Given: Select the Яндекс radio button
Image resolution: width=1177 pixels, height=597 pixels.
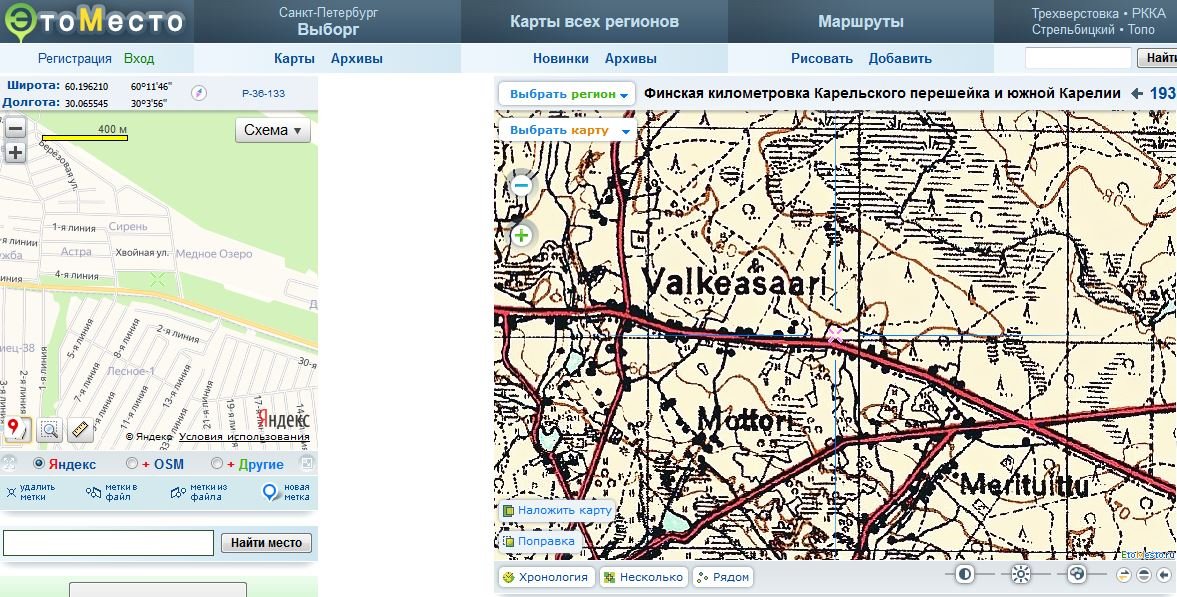Looking at the screenshot, I should pyautogui.click(x=39, y=464).
